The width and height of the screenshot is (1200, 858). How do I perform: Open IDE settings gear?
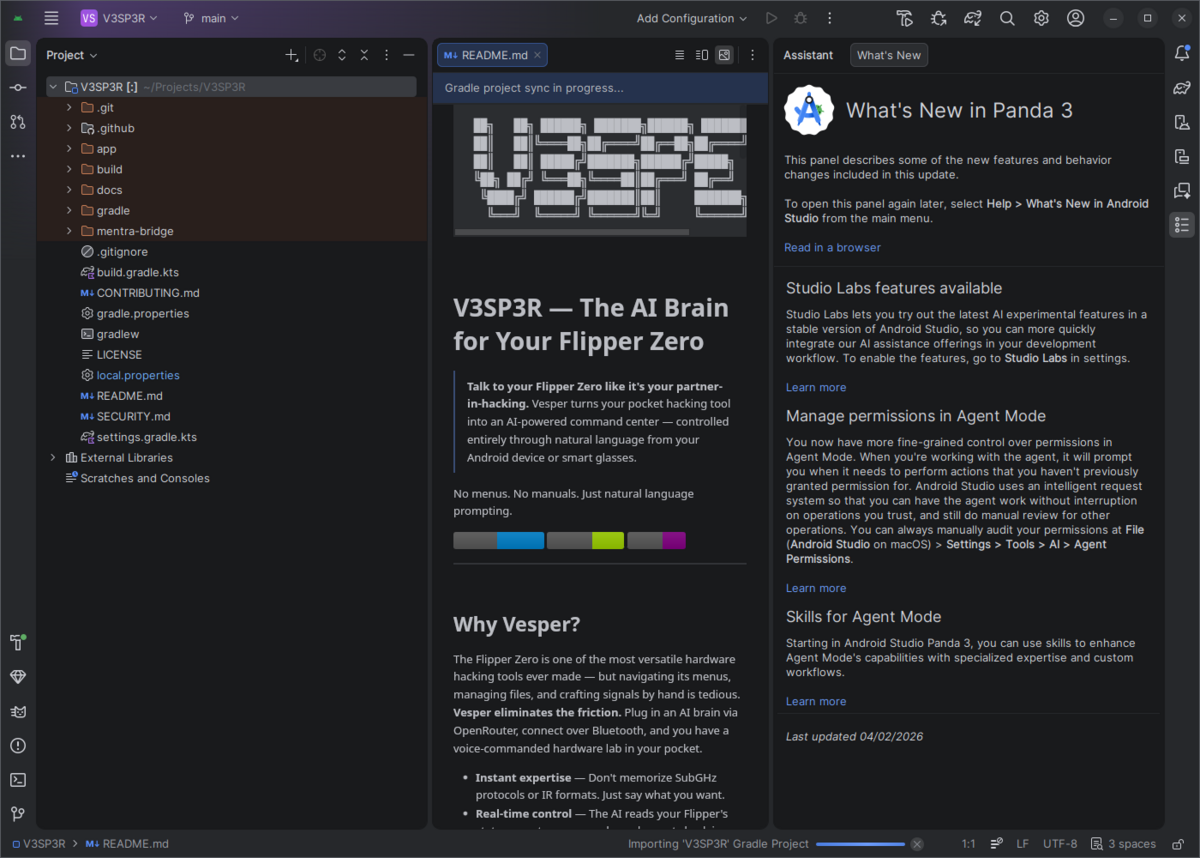pos(1041,18)
